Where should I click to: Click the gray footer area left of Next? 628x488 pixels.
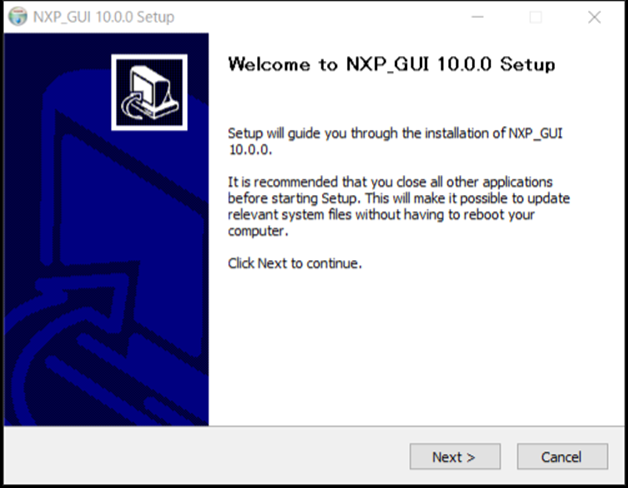pyautogui.click(x=200, y=457)
